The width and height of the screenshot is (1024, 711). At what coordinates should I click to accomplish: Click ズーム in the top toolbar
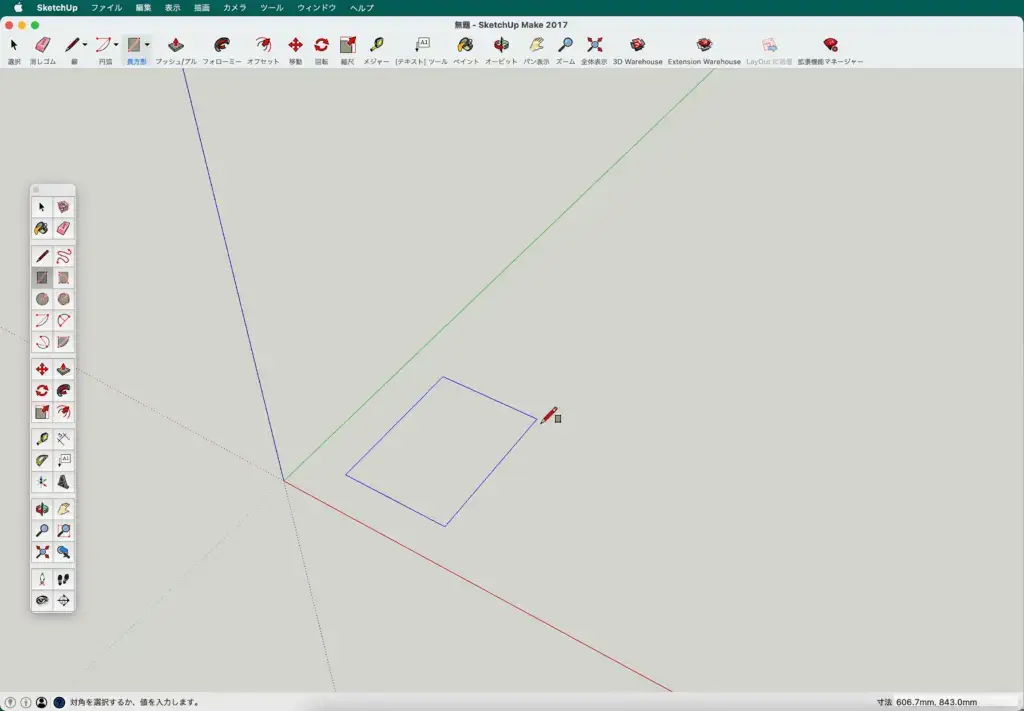pos(566,51)
